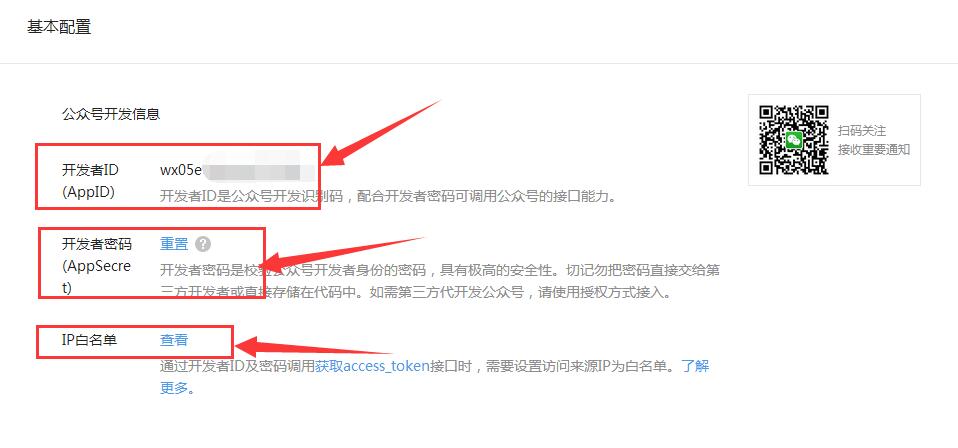Click the AppSecret security description paragraph

coord(440,281)
